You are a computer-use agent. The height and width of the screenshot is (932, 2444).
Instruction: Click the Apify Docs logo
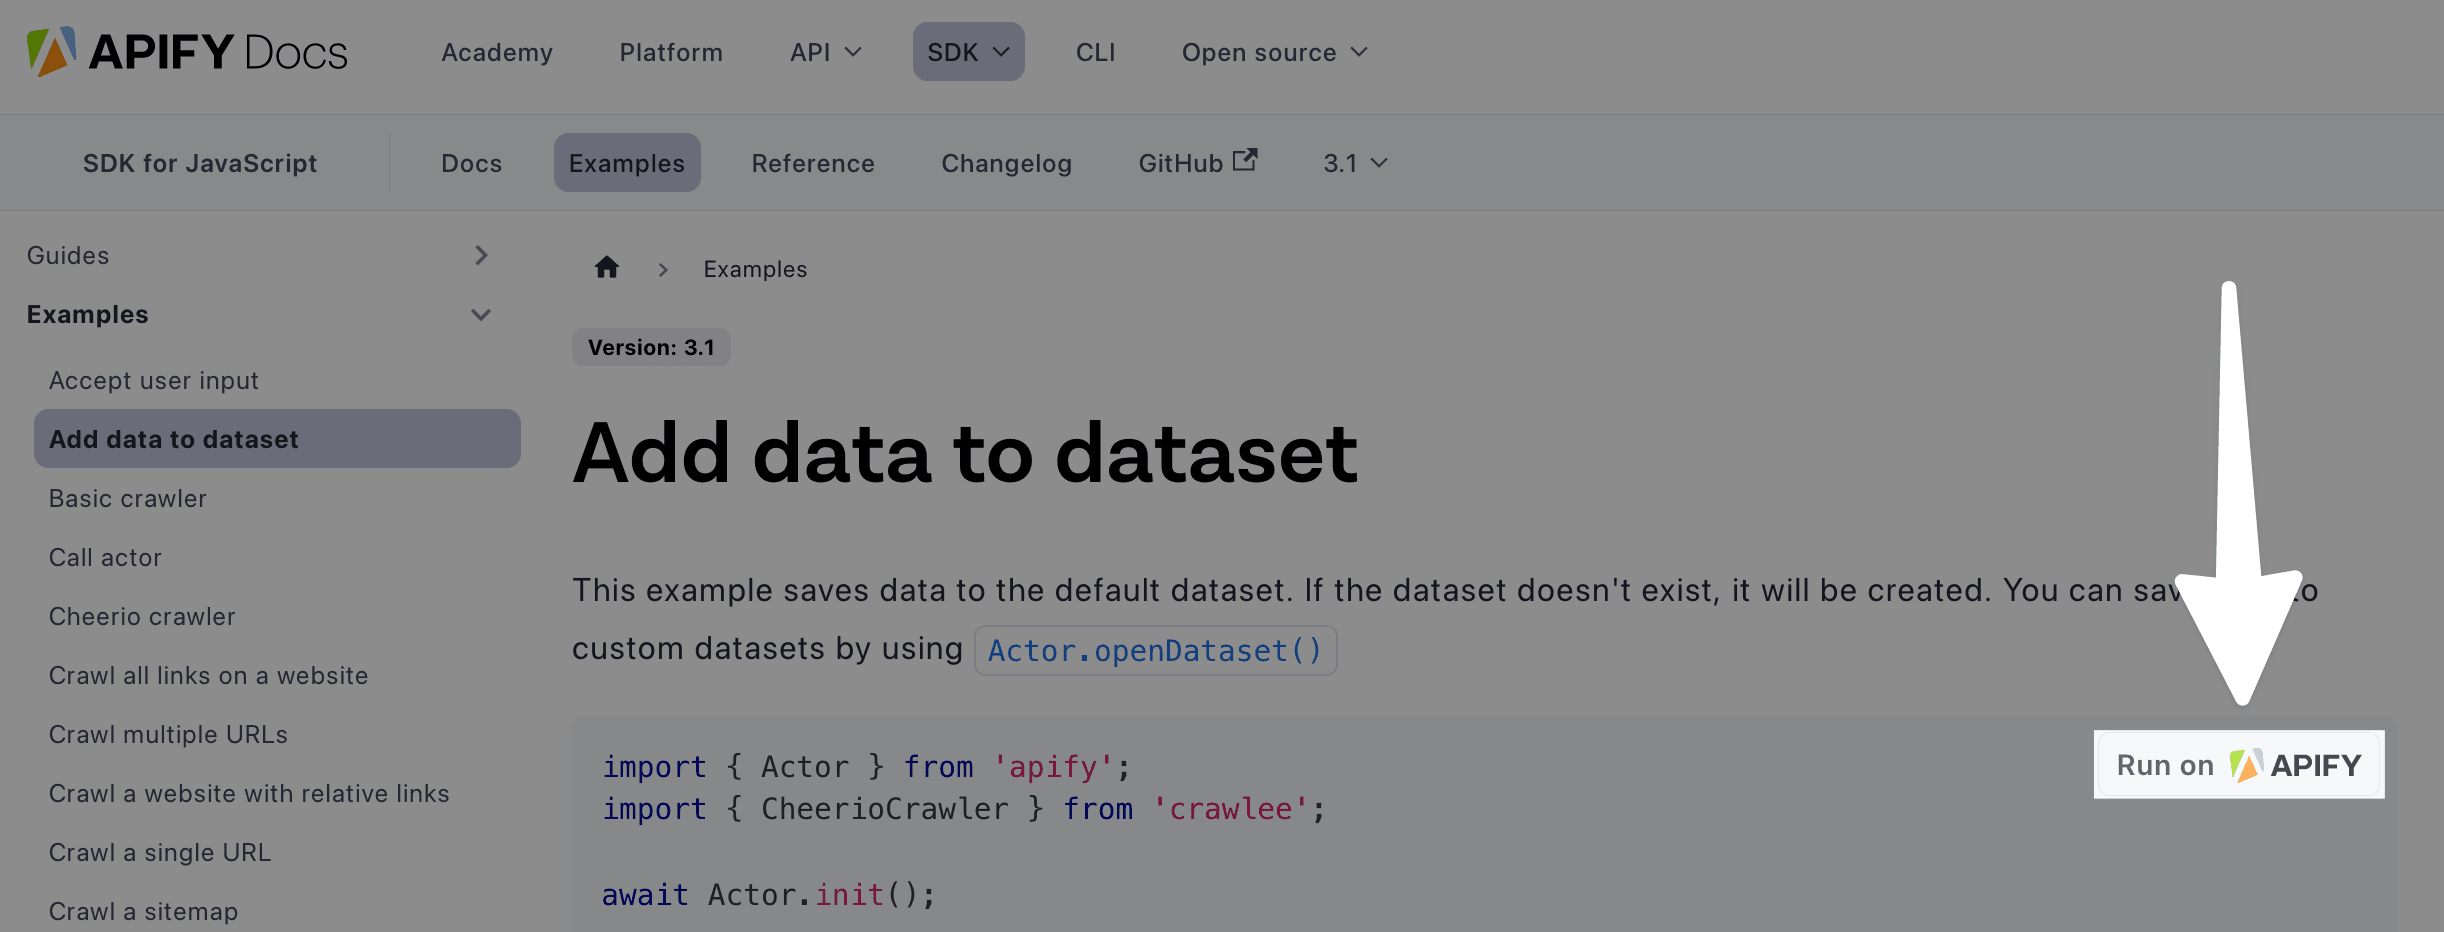(x=187, y=52)
